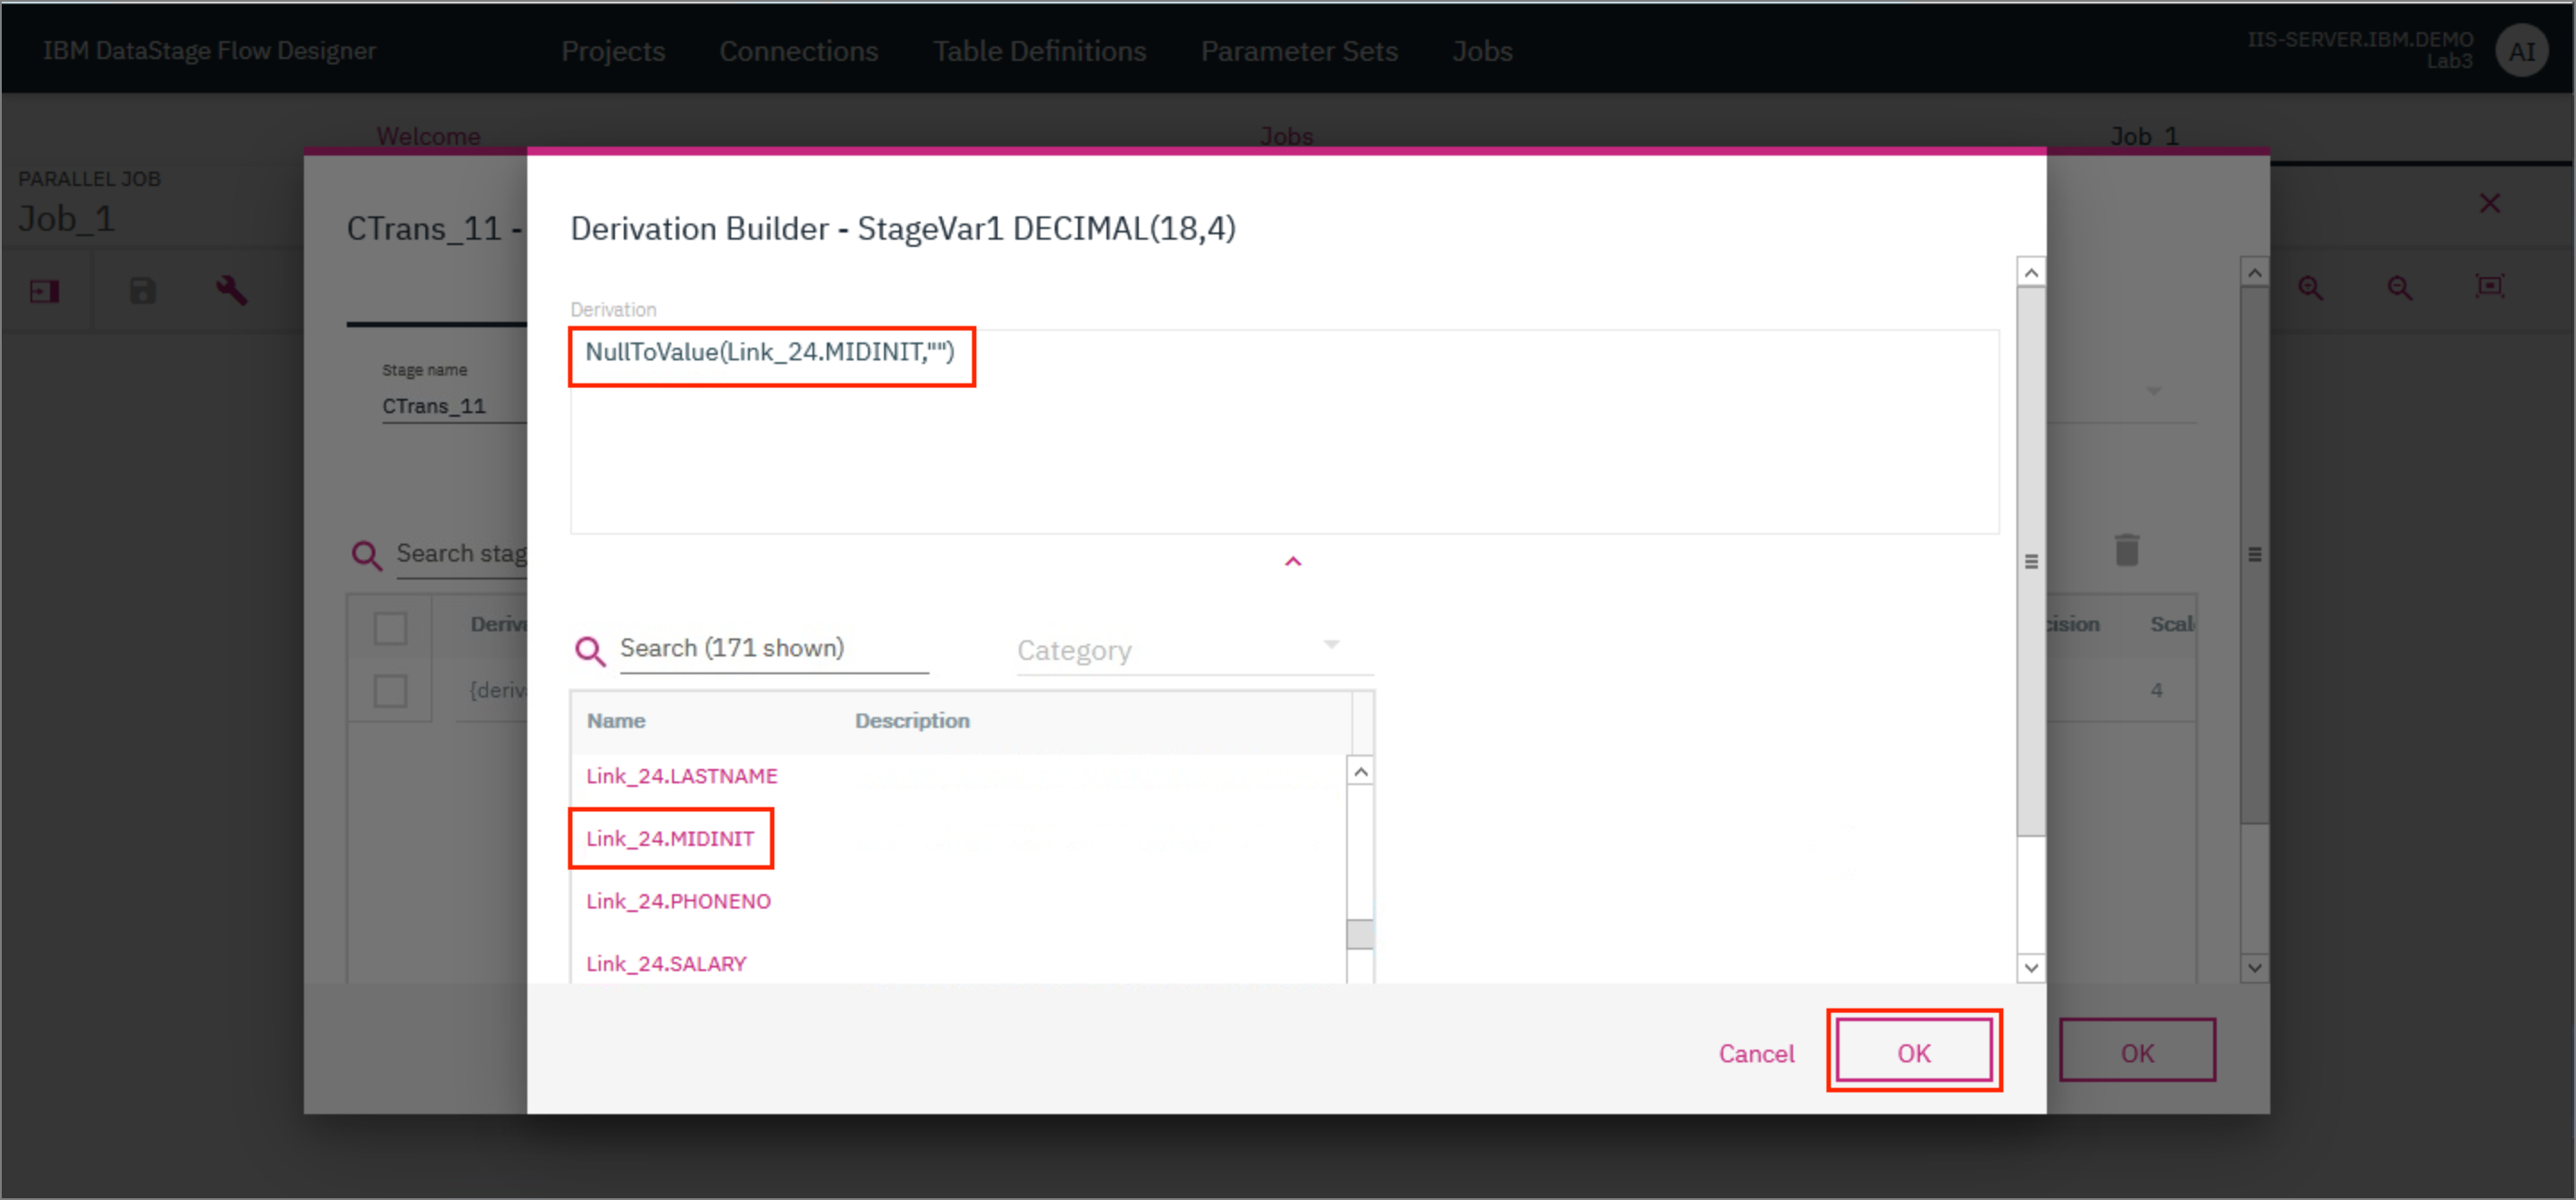
Task: Click the drag handle icon on stage dialog scrollbar
Action: [2254, 554]
